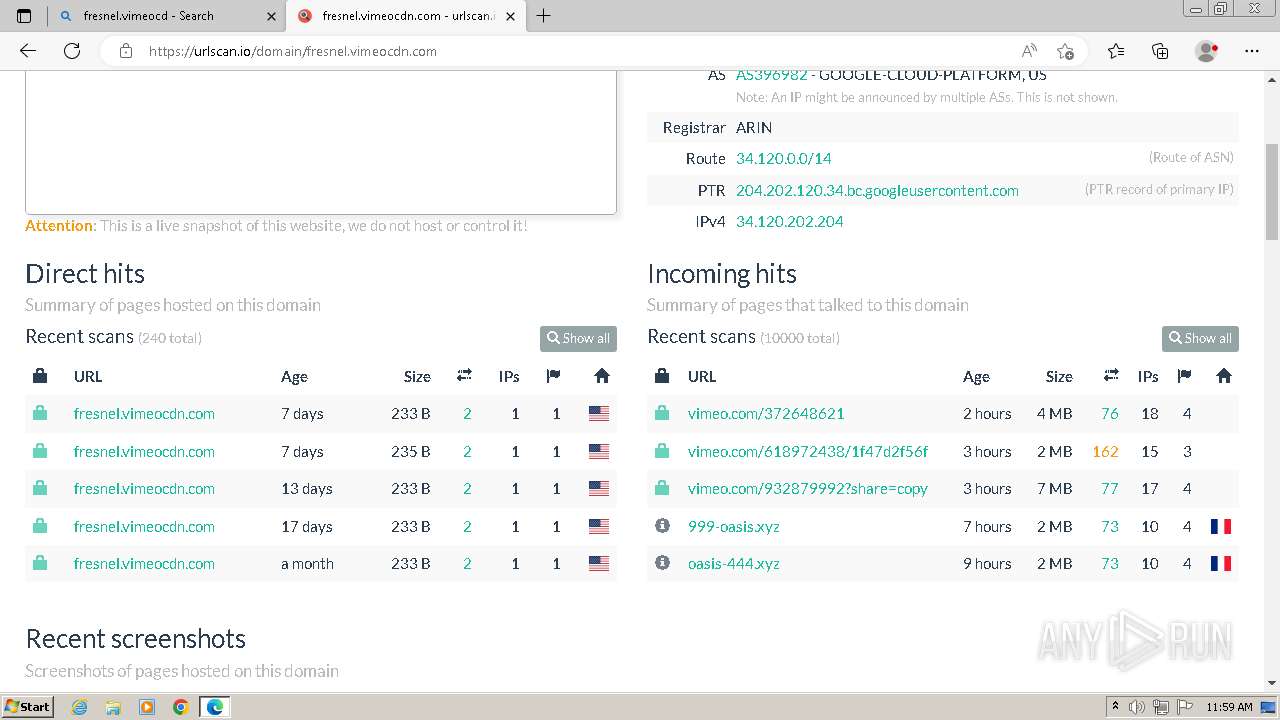
Task: Click the URL column header in Incoming hits
Action: tap(702, 376)
